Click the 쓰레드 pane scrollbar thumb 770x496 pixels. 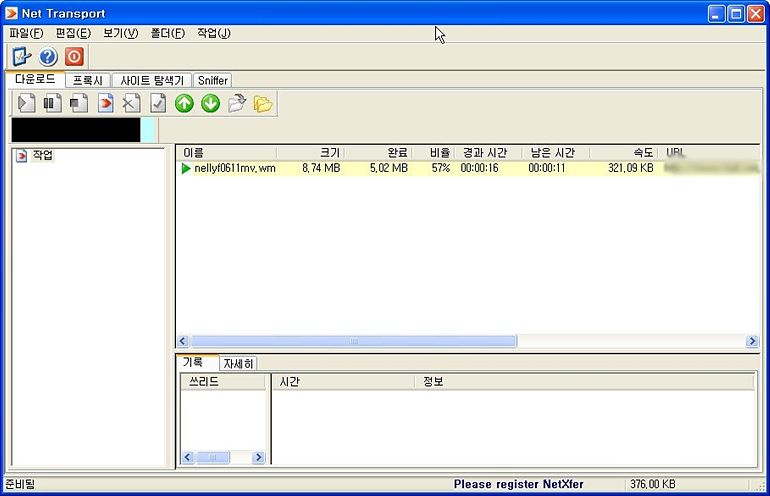tap(213, 457)
